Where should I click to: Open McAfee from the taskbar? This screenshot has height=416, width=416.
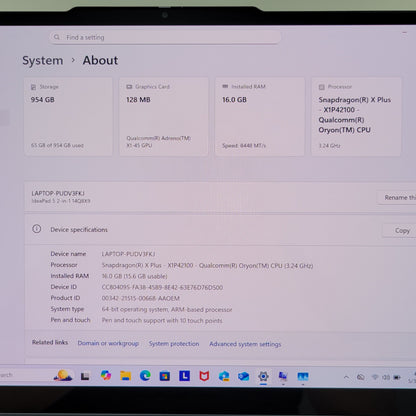204,376
